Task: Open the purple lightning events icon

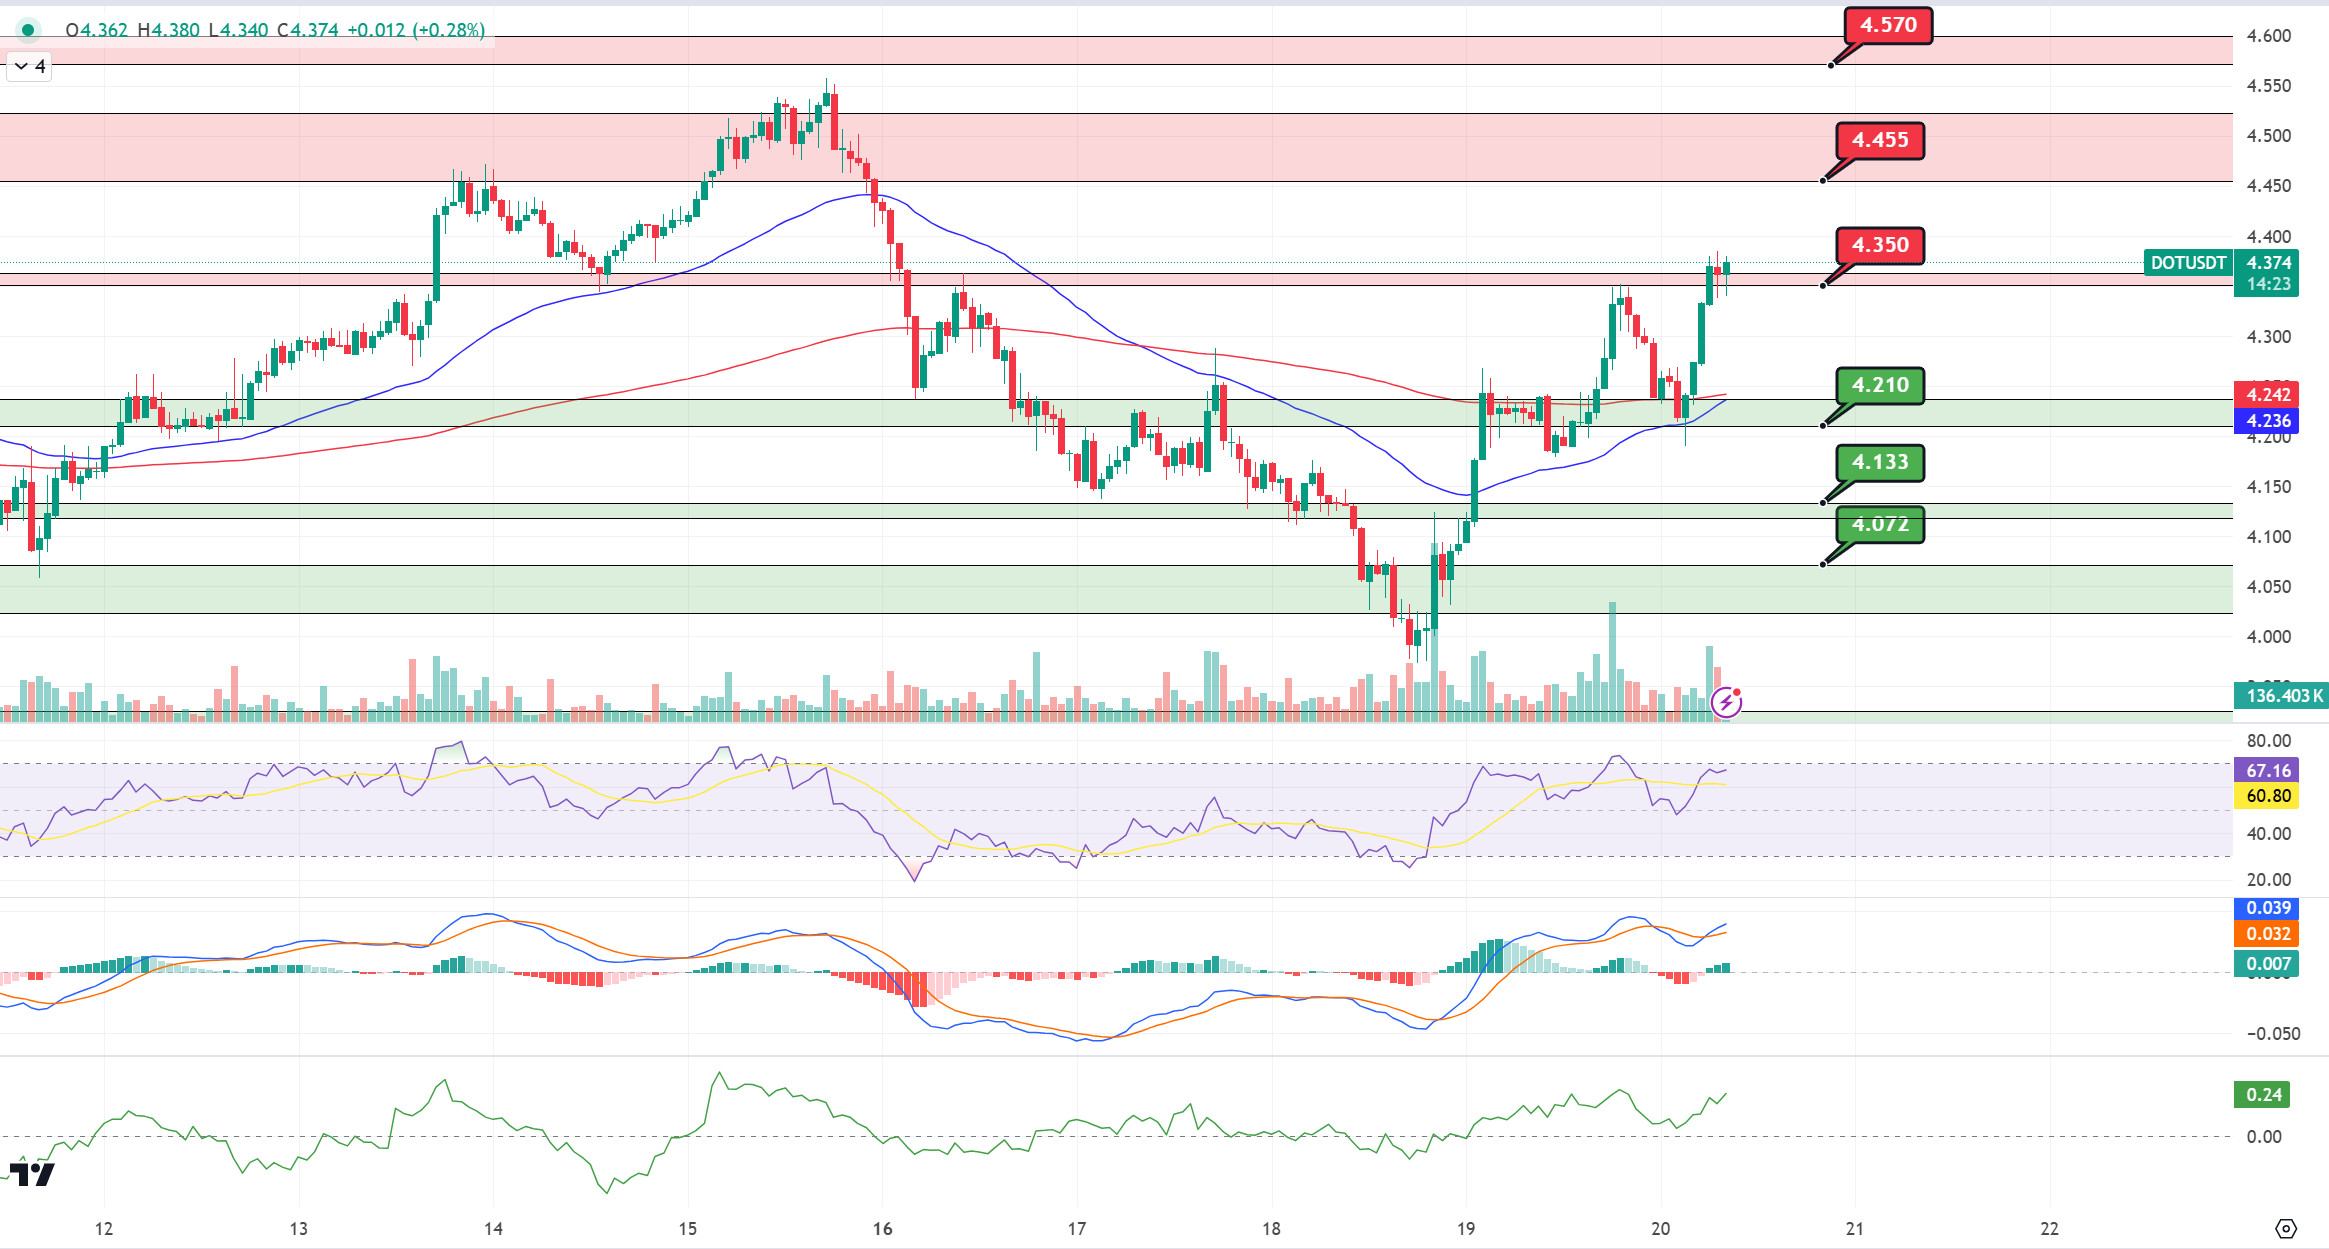Action: [1726, 703]
